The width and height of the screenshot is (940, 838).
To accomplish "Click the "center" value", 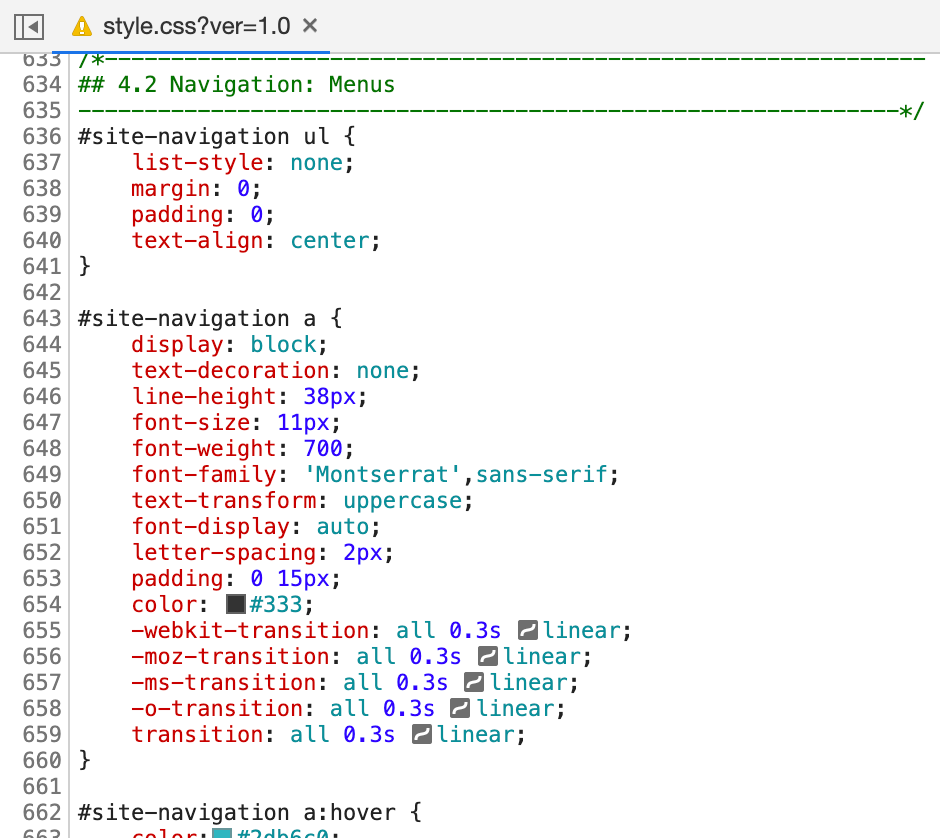I will coord(330,240).
